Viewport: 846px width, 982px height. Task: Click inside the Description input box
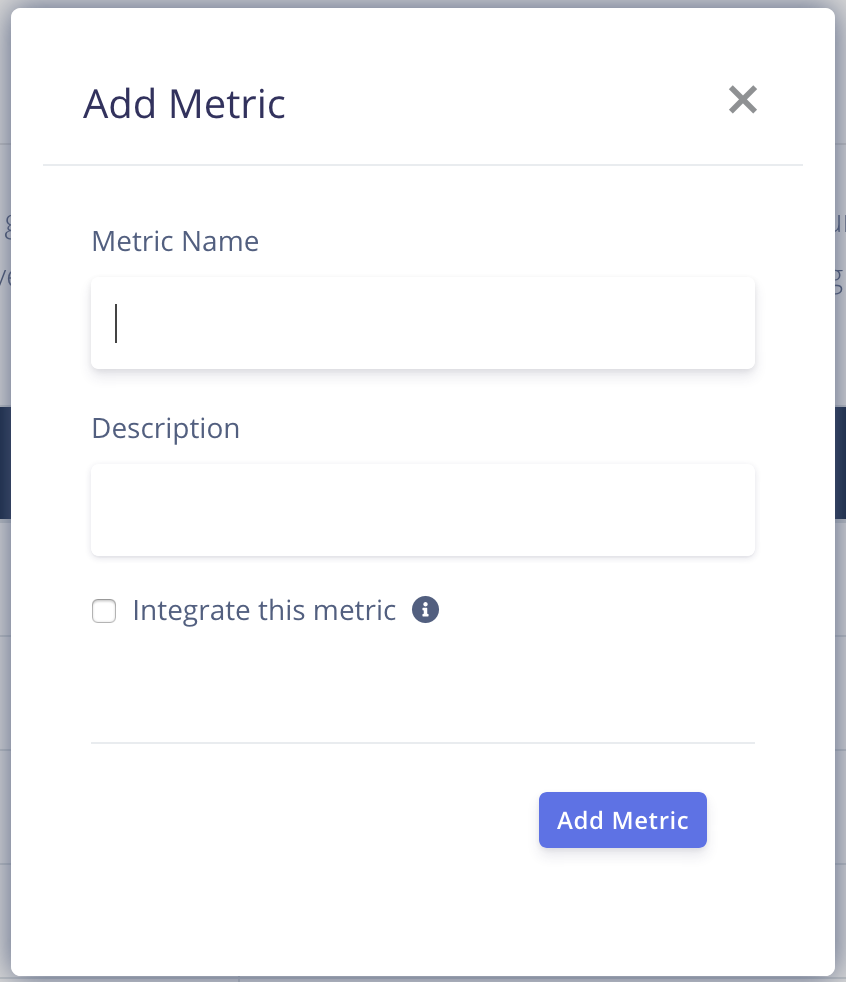[x=423, y=510]
